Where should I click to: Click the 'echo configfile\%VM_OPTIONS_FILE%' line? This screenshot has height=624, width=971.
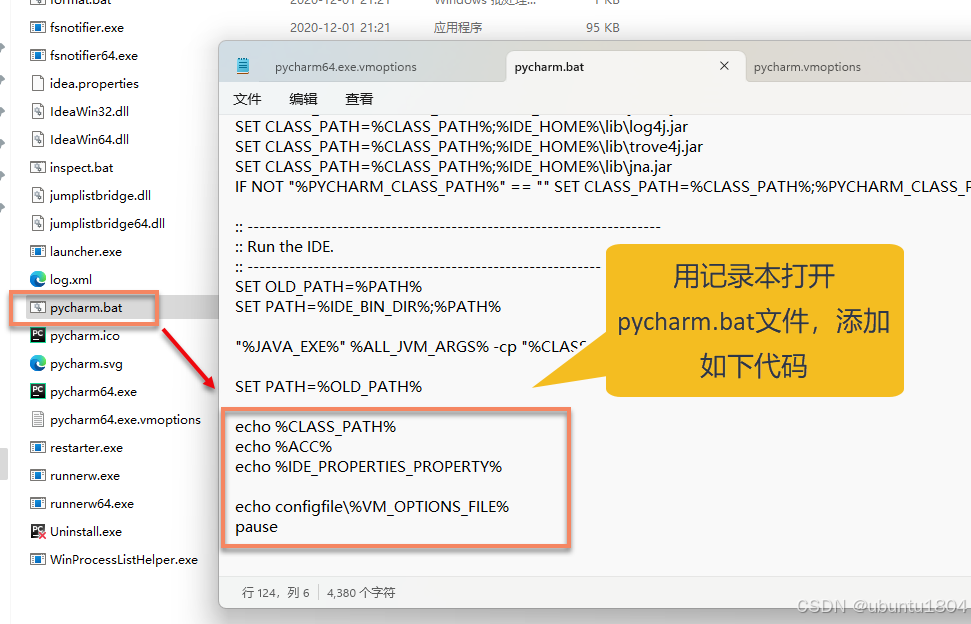[372, 506]
